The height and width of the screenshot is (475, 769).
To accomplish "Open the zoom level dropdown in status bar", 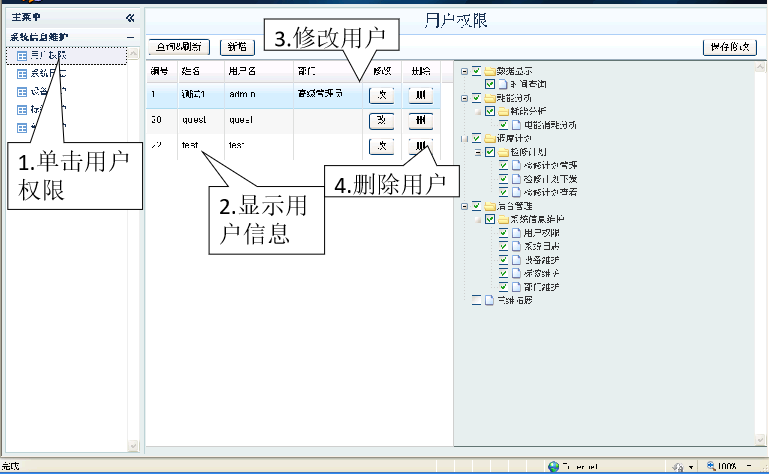I will [749, 466].
